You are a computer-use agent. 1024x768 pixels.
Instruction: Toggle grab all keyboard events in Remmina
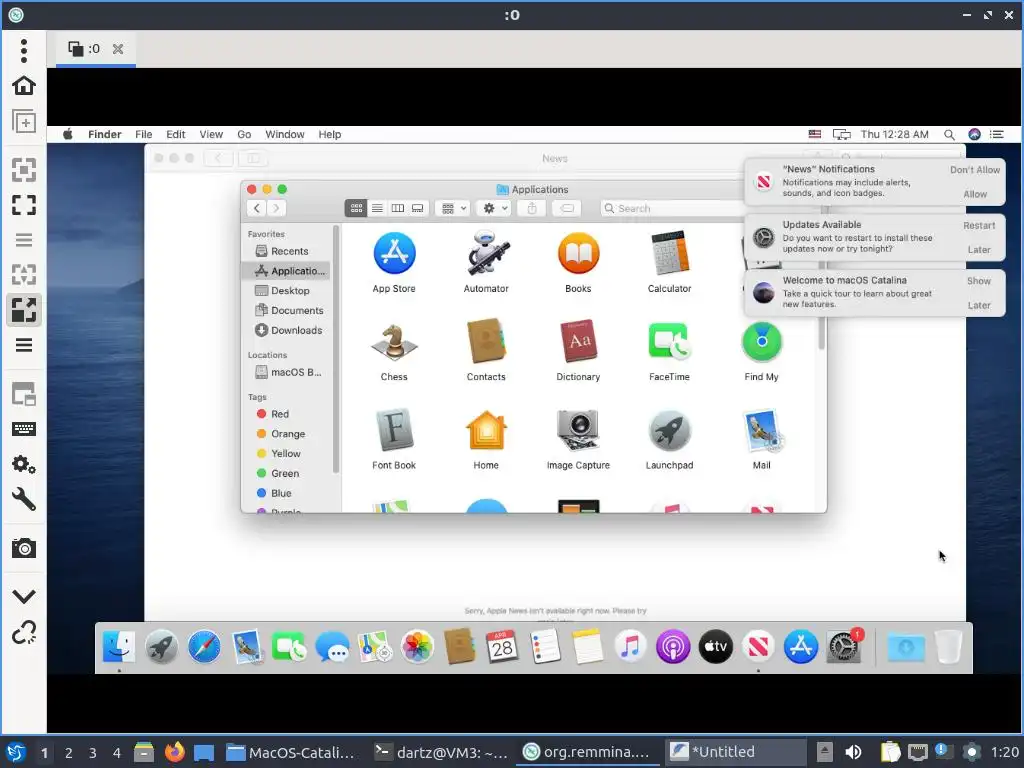[x=24, y=429]
